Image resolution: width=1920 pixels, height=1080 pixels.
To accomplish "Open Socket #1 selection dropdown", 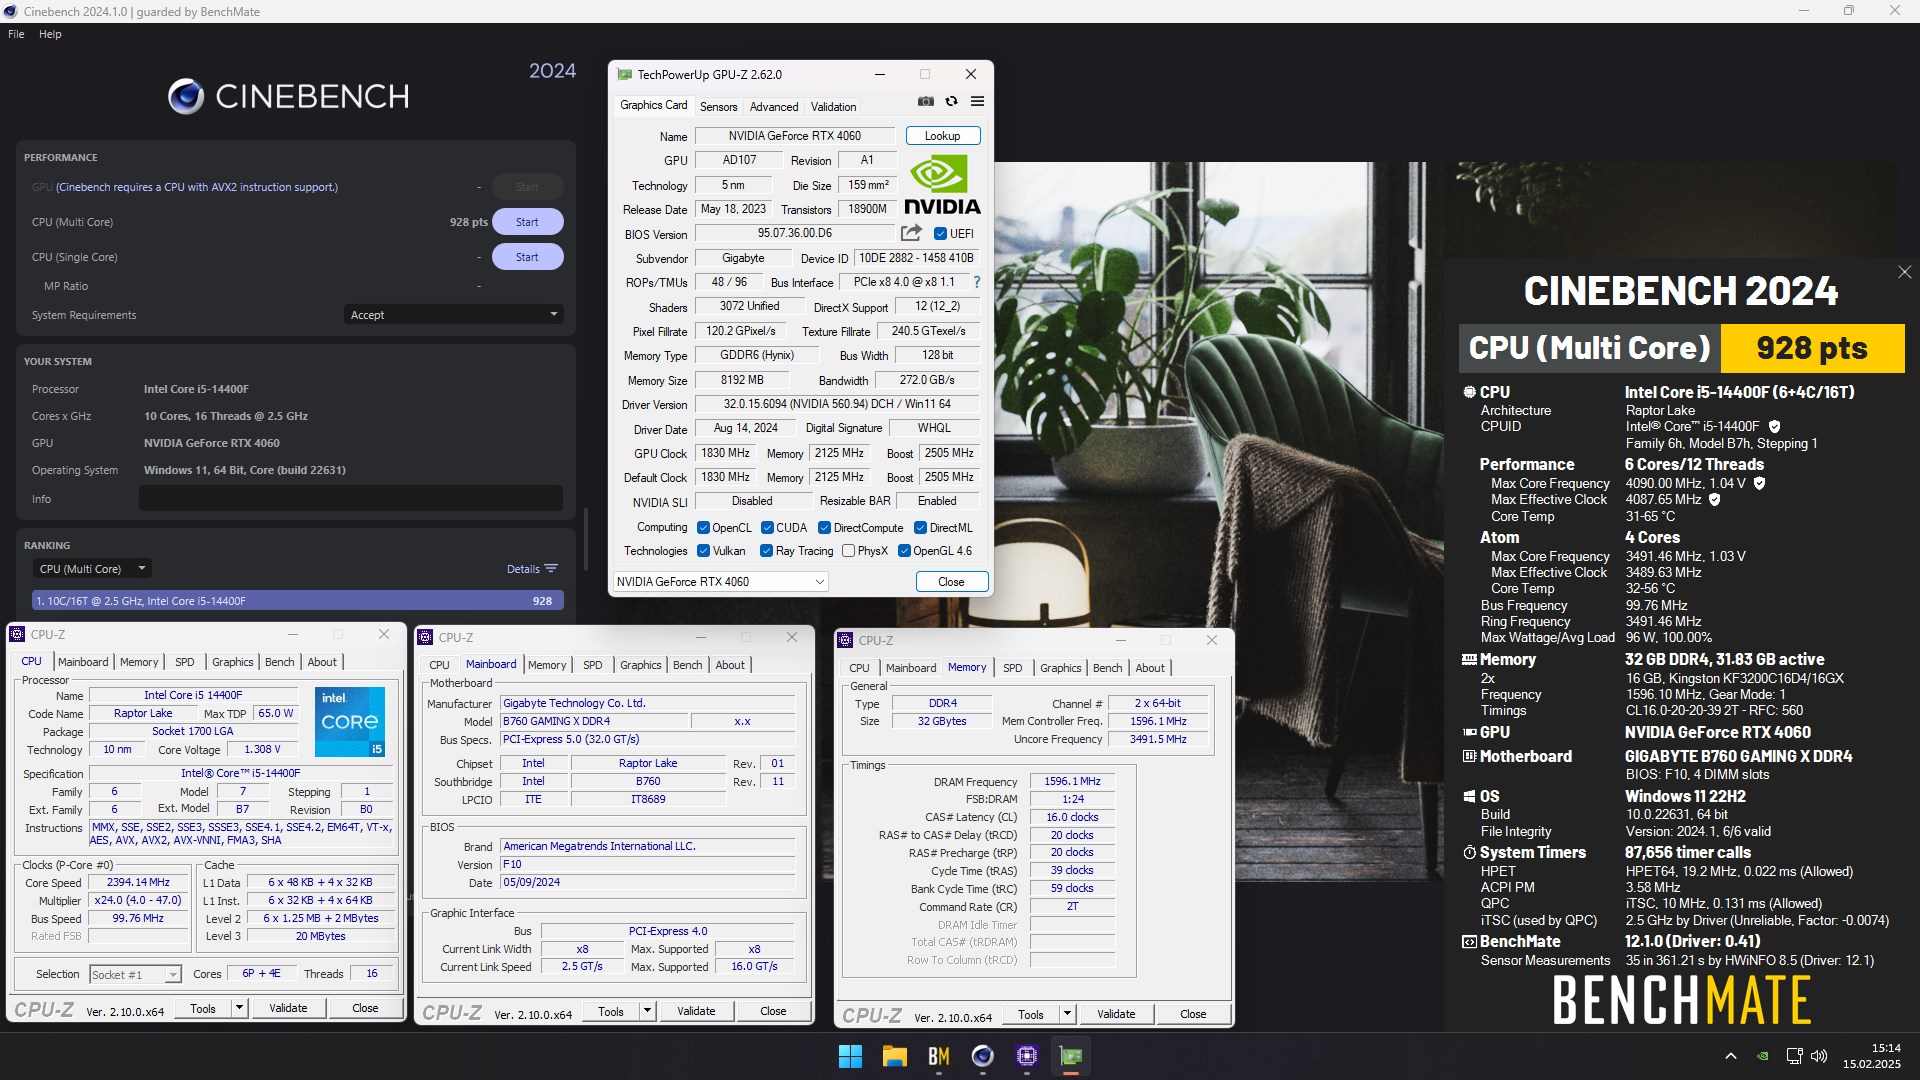I will click(x=135, y=975).
